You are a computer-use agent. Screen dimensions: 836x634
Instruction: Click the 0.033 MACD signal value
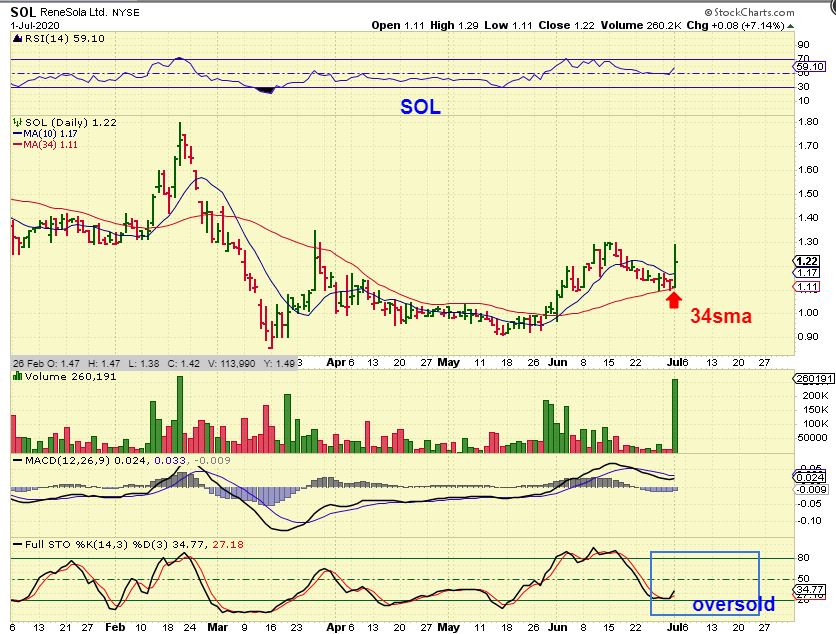(x=170, y=460)
